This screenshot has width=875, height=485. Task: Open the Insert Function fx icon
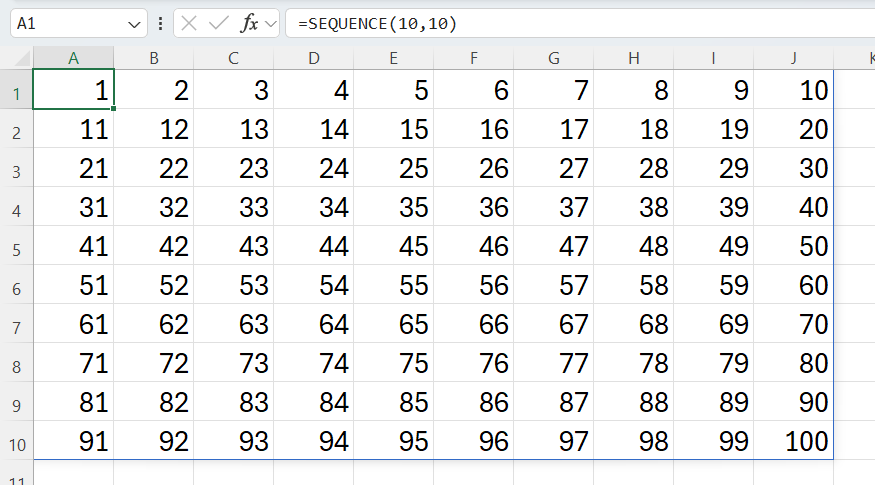(x=249, y=23)
